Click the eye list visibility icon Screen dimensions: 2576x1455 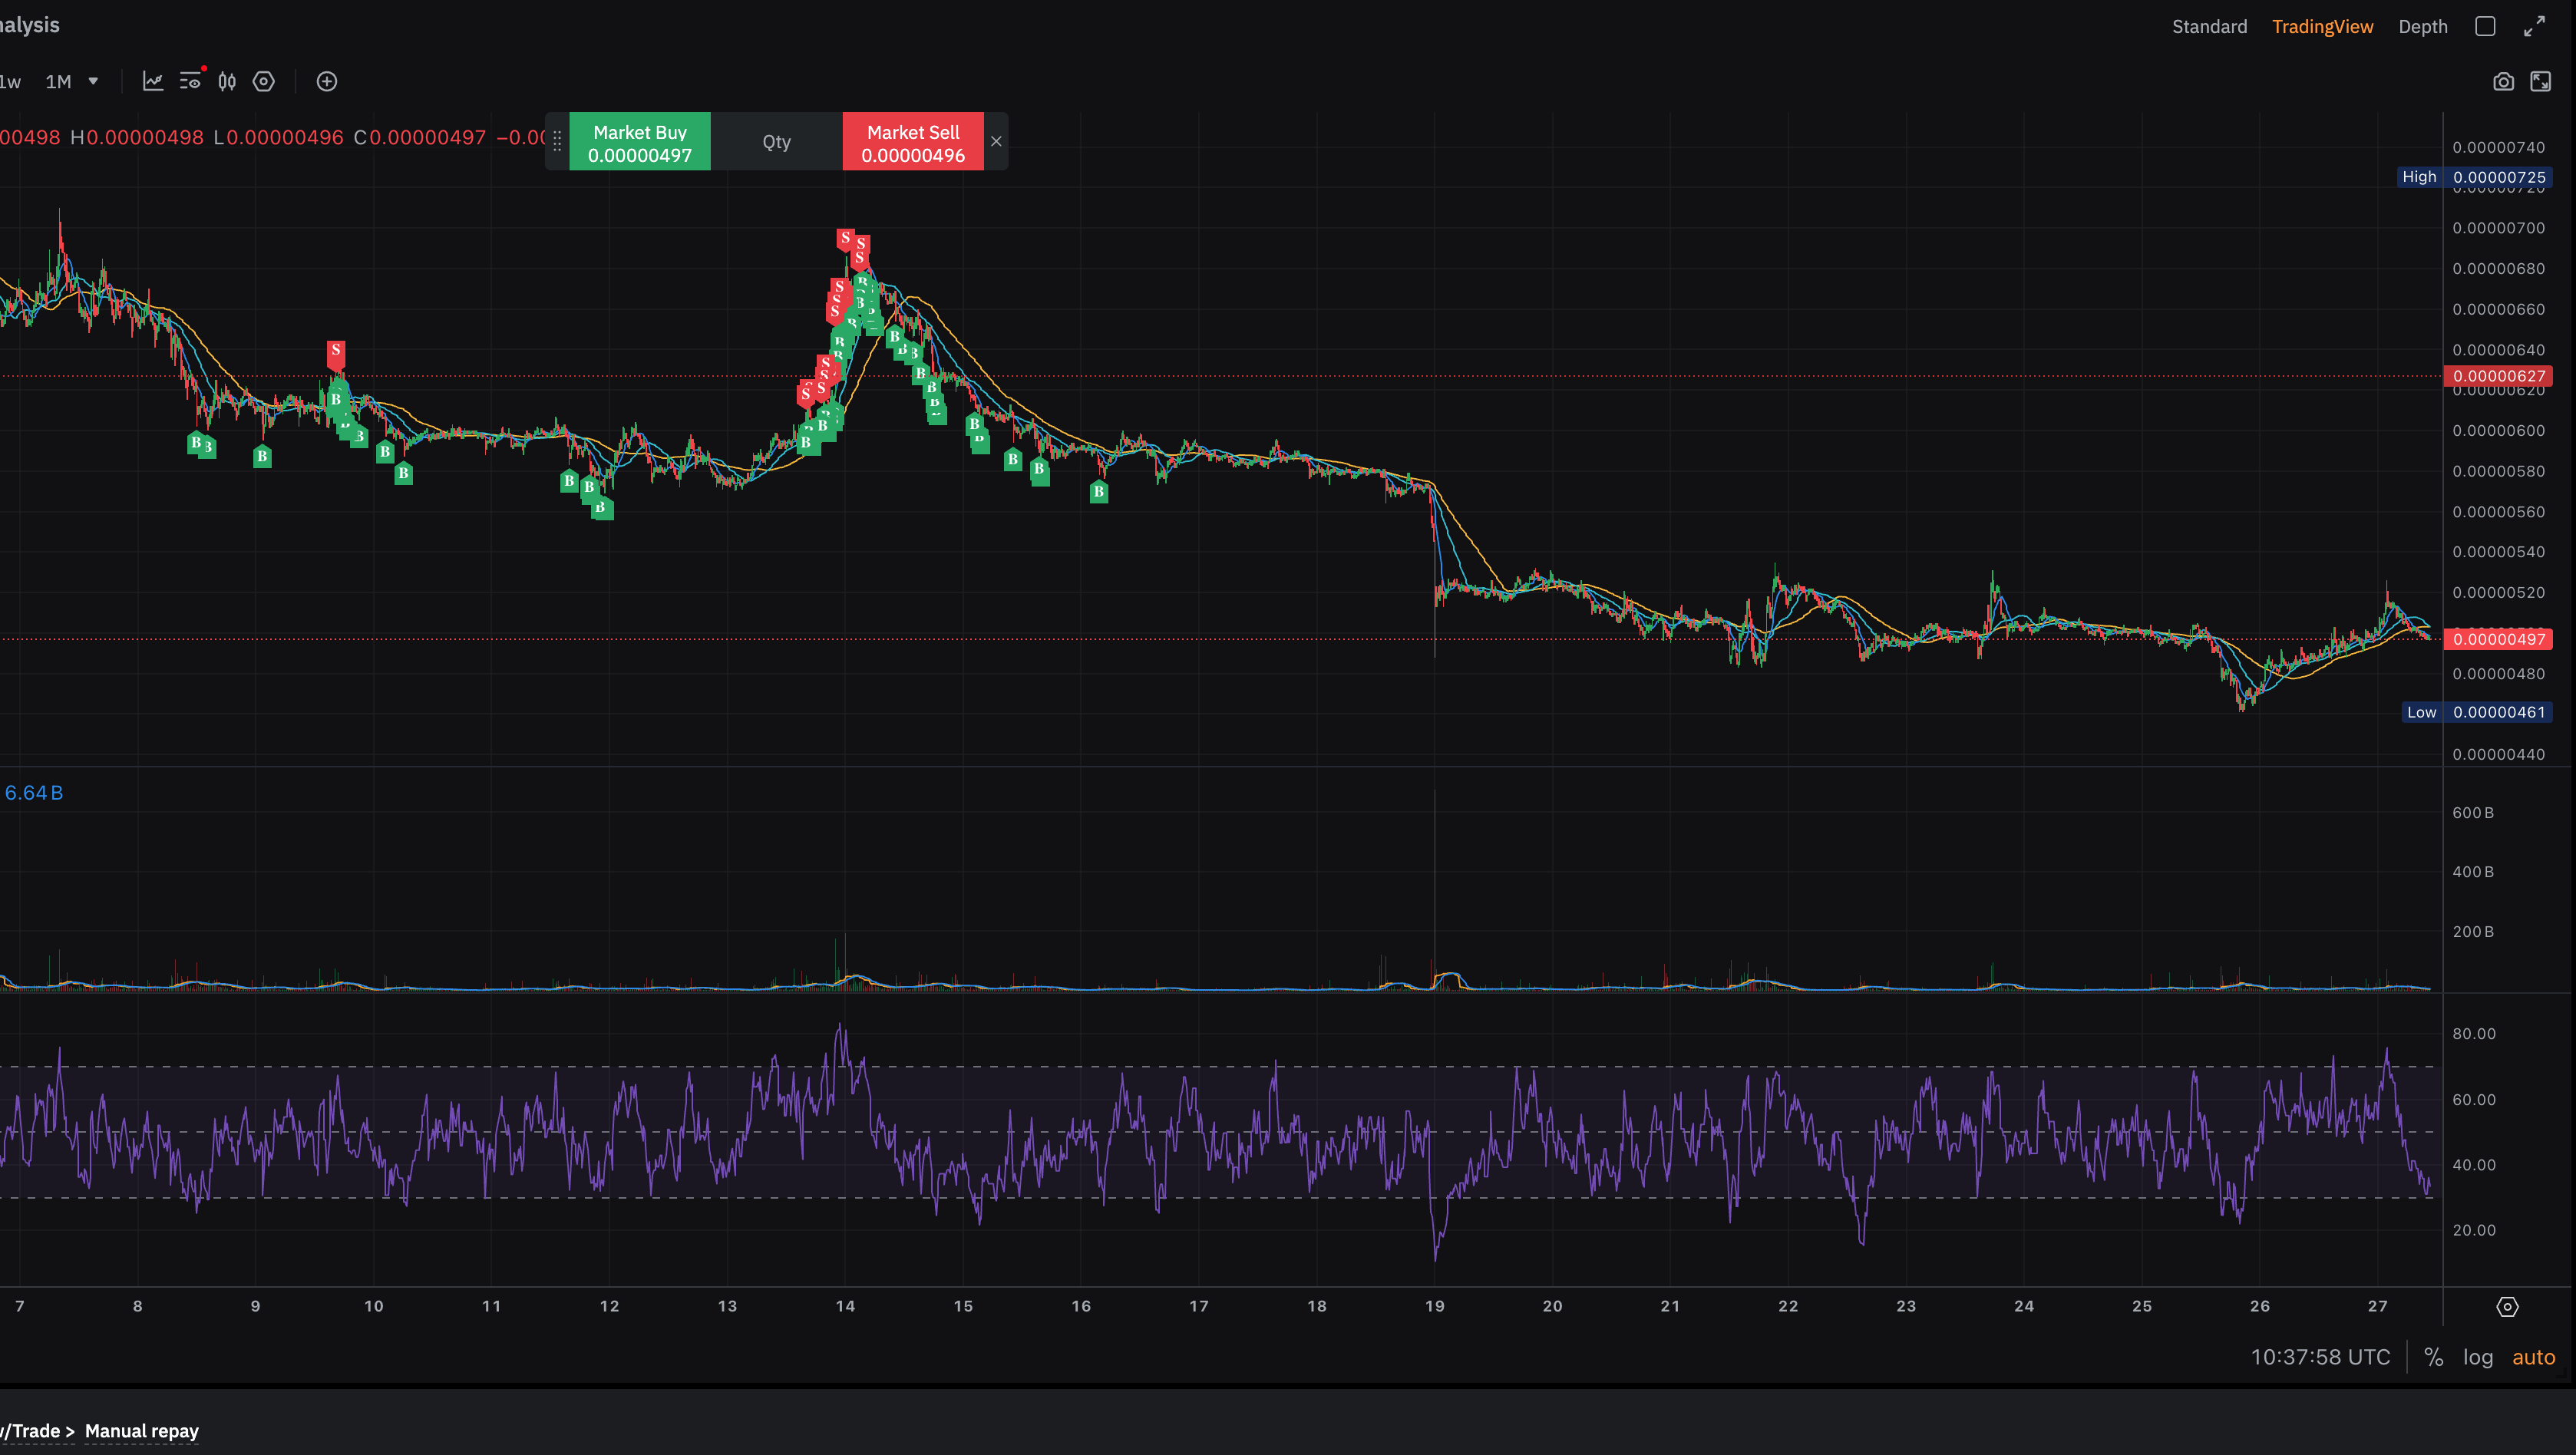190,82
